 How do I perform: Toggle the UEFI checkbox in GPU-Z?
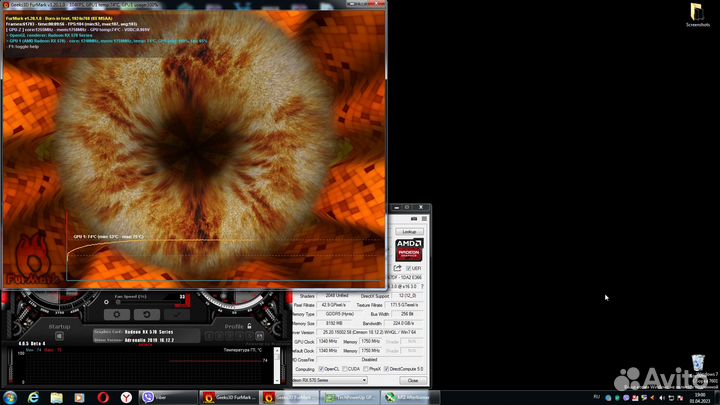408,268
